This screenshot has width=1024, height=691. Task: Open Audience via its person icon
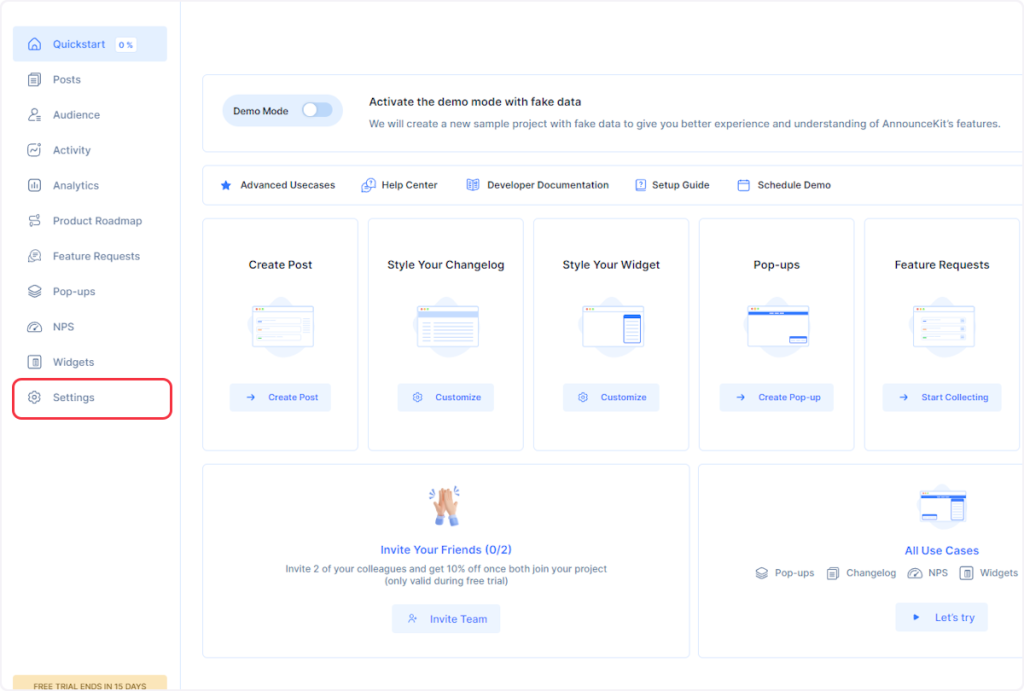(x=34, y=115)
